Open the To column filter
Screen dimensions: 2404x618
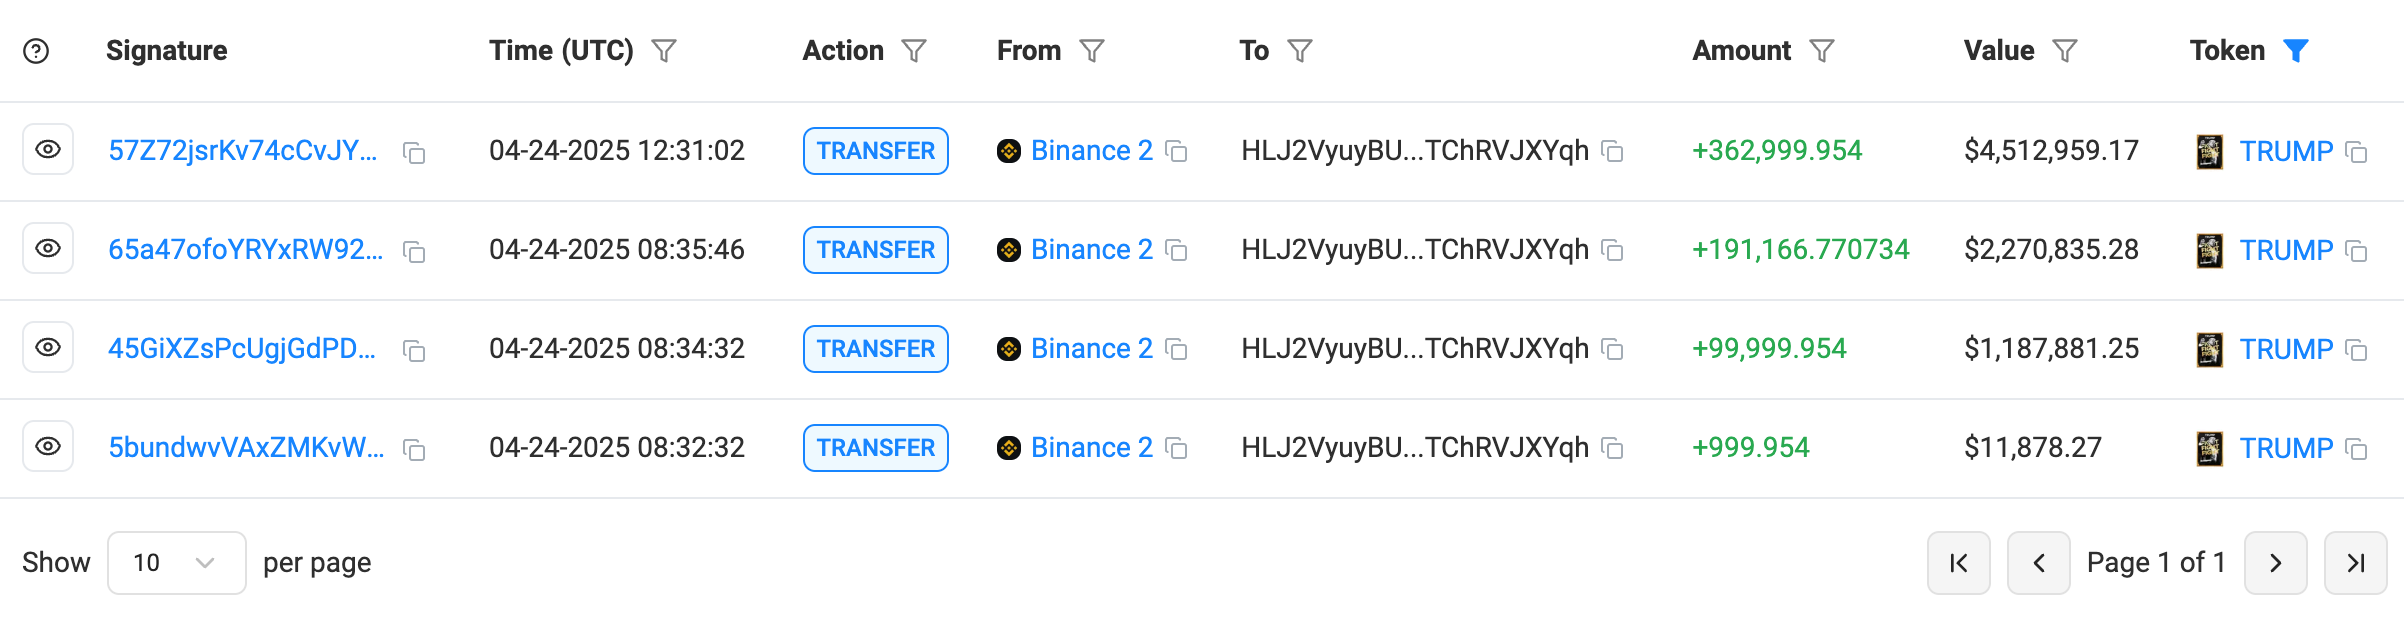click(1300, 51)
